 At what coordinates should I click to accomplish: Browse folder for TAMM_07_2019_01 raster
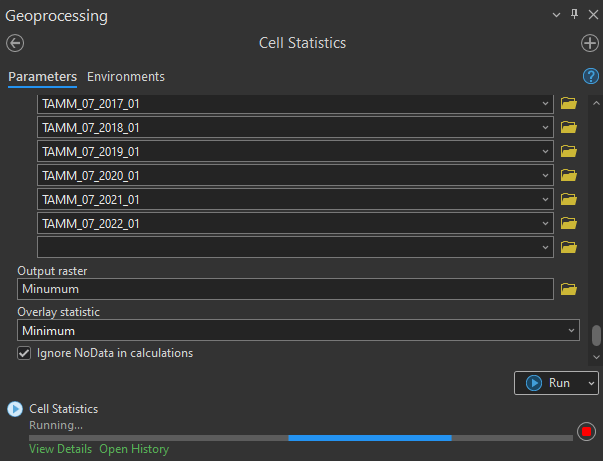point(569,151)
